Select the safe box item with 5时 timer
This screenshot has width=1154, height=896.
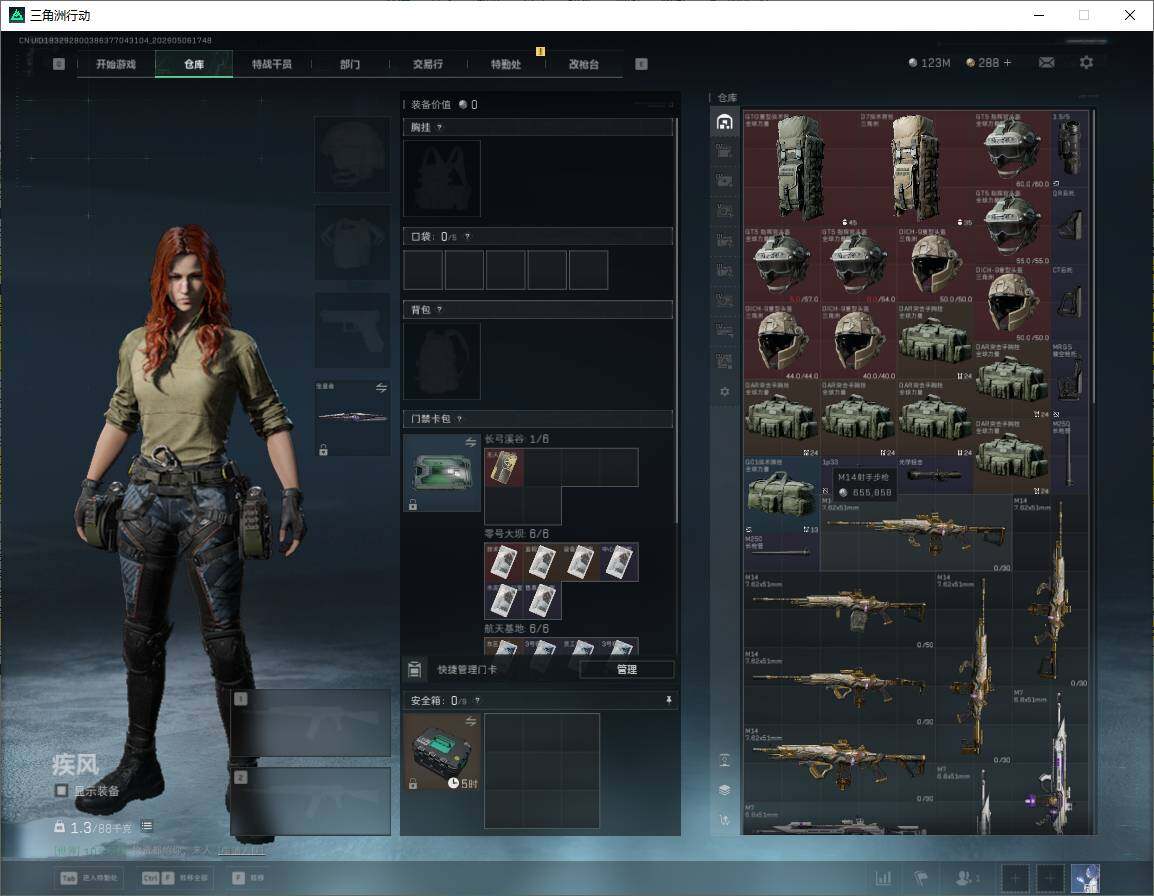[x=442, y=752]
